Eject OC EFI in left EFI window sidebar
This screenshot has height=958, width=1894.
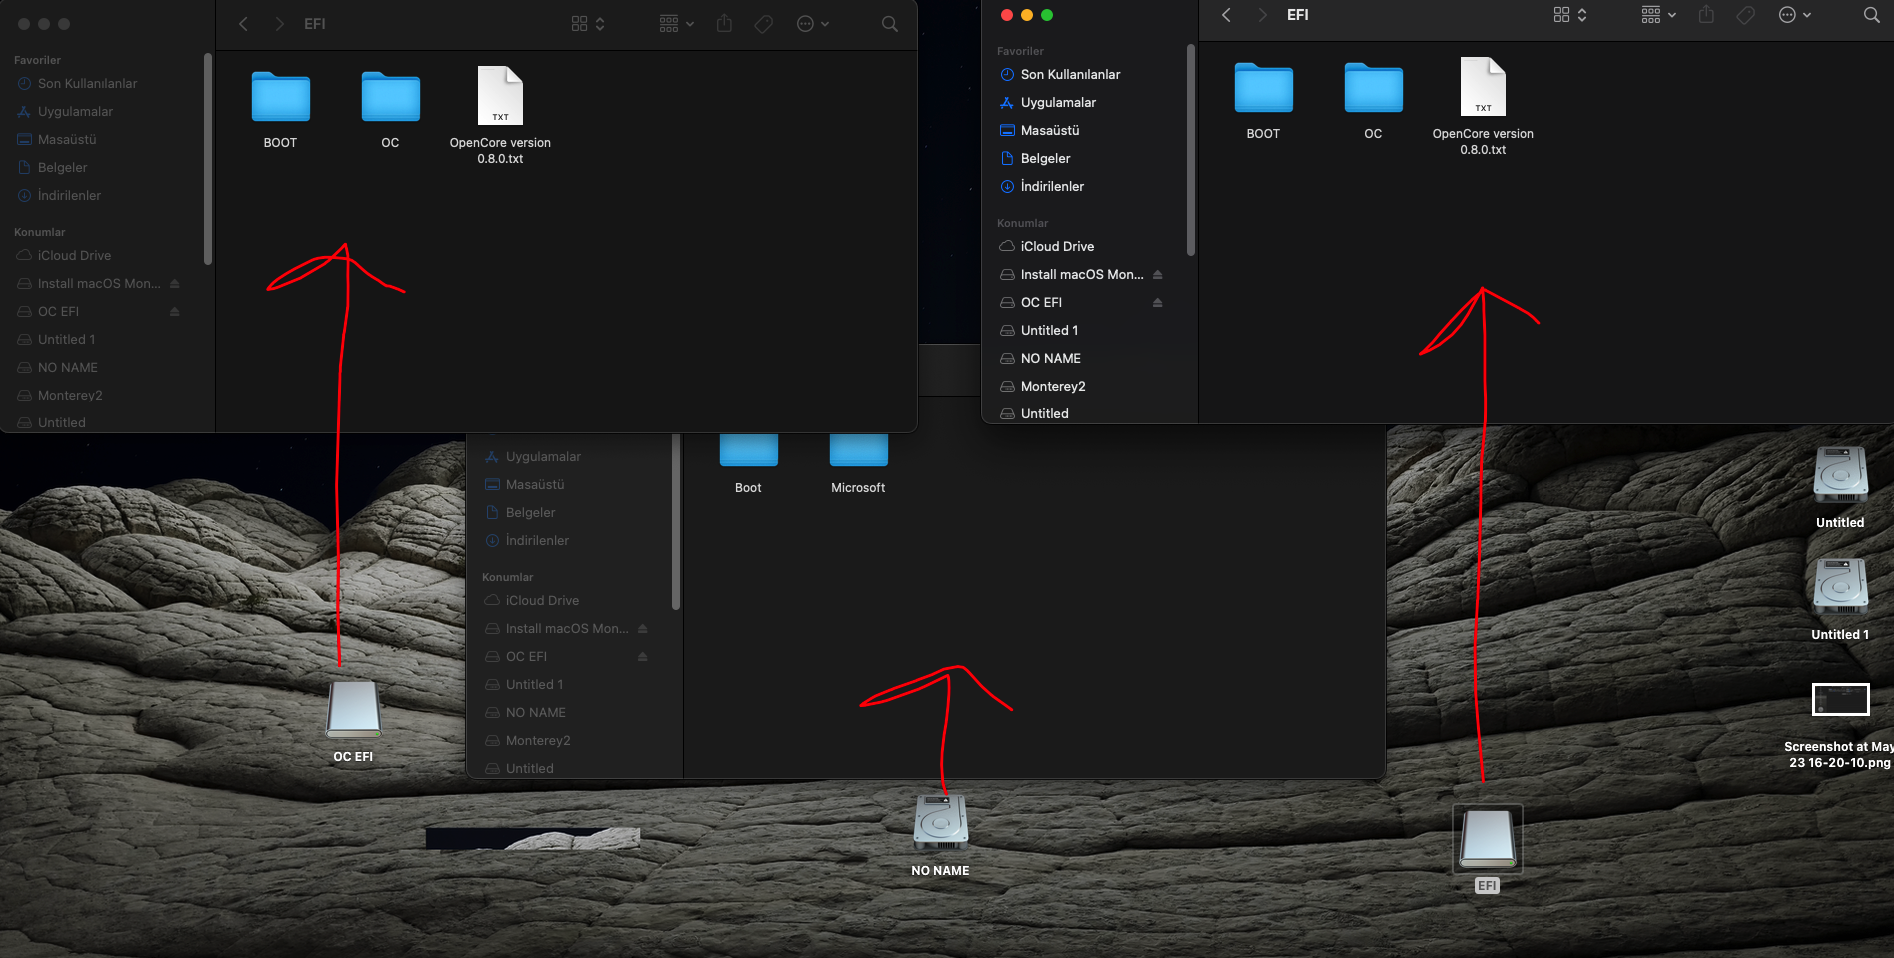pyautogui.click(x=175, y=311)
